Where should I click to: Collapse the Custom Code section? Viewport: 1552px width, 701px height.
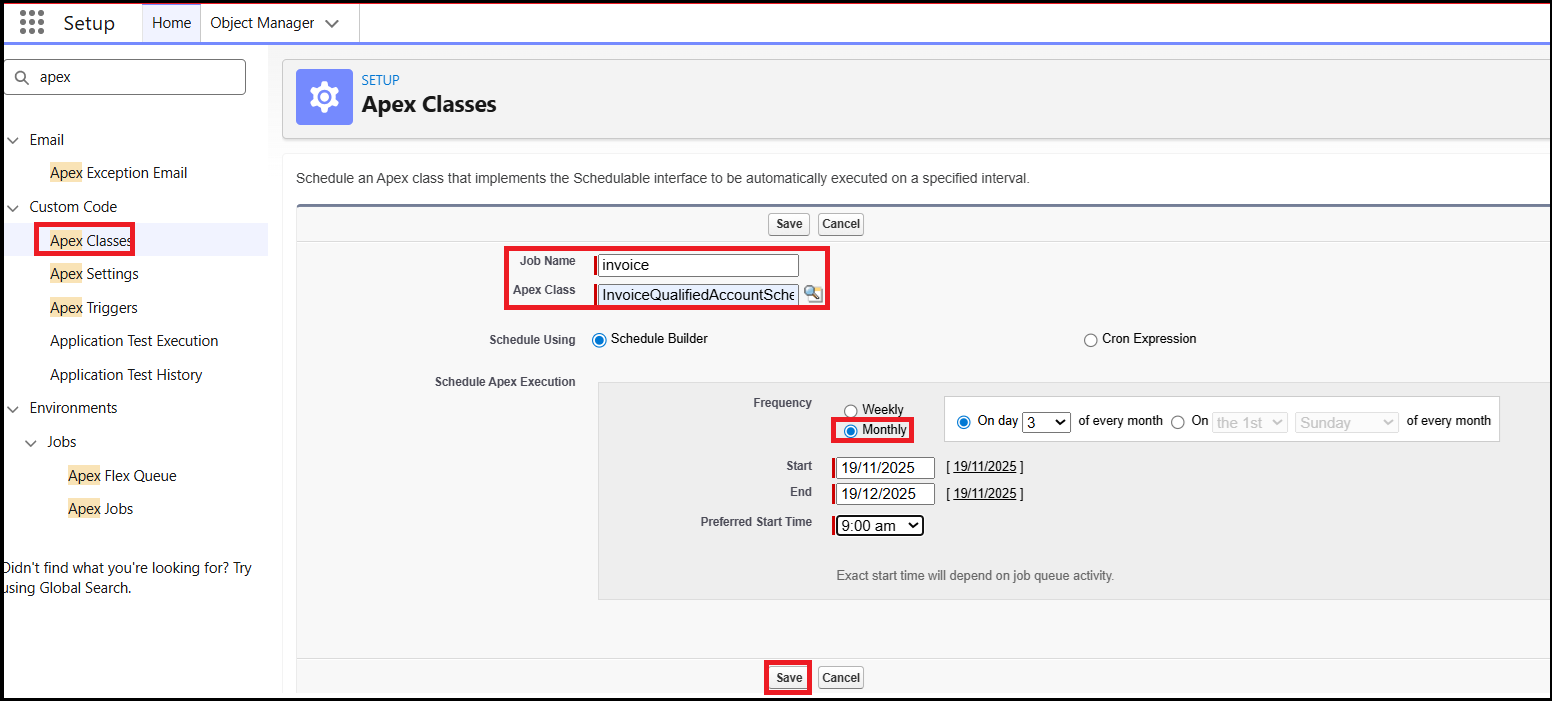click(x=13, y=207)
